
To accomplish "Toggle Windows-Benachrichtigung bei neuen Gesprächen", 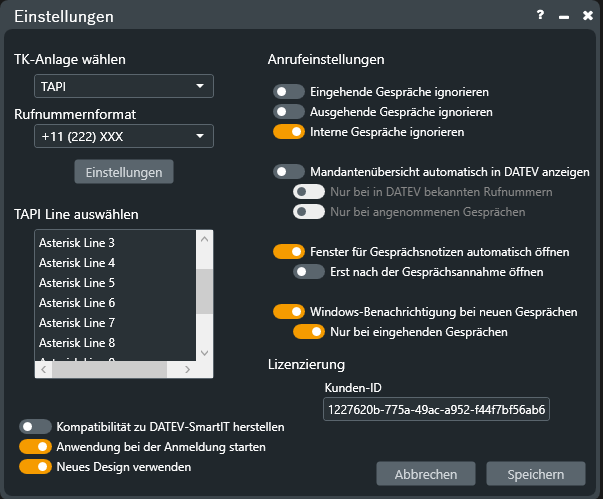I will pyautogui.click(x=288, y=312).
